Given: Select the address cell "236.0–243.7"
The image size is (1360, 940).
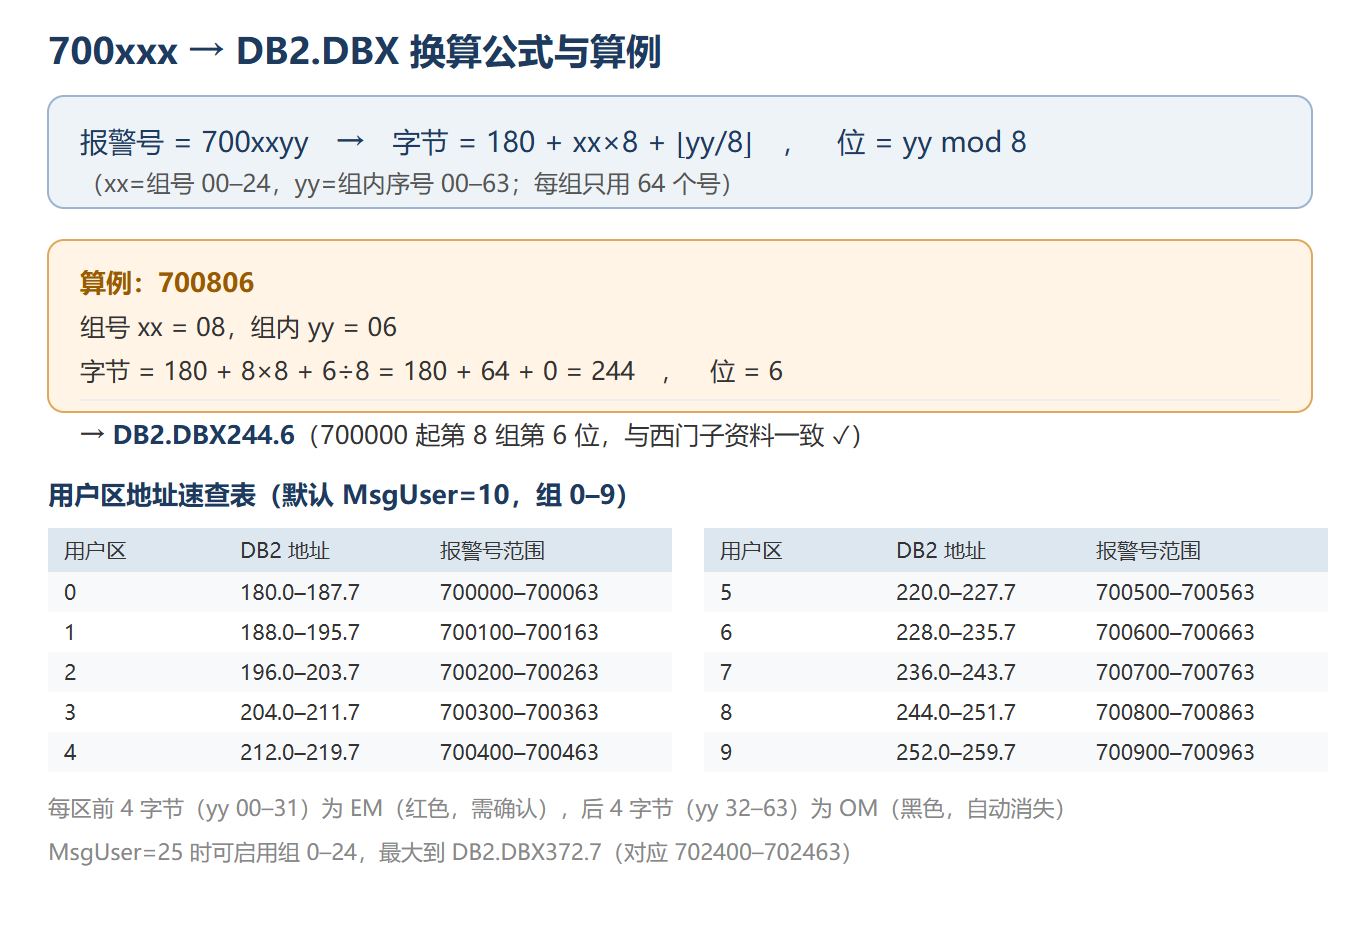Looking at the screenshot, I should click(956, 672).
